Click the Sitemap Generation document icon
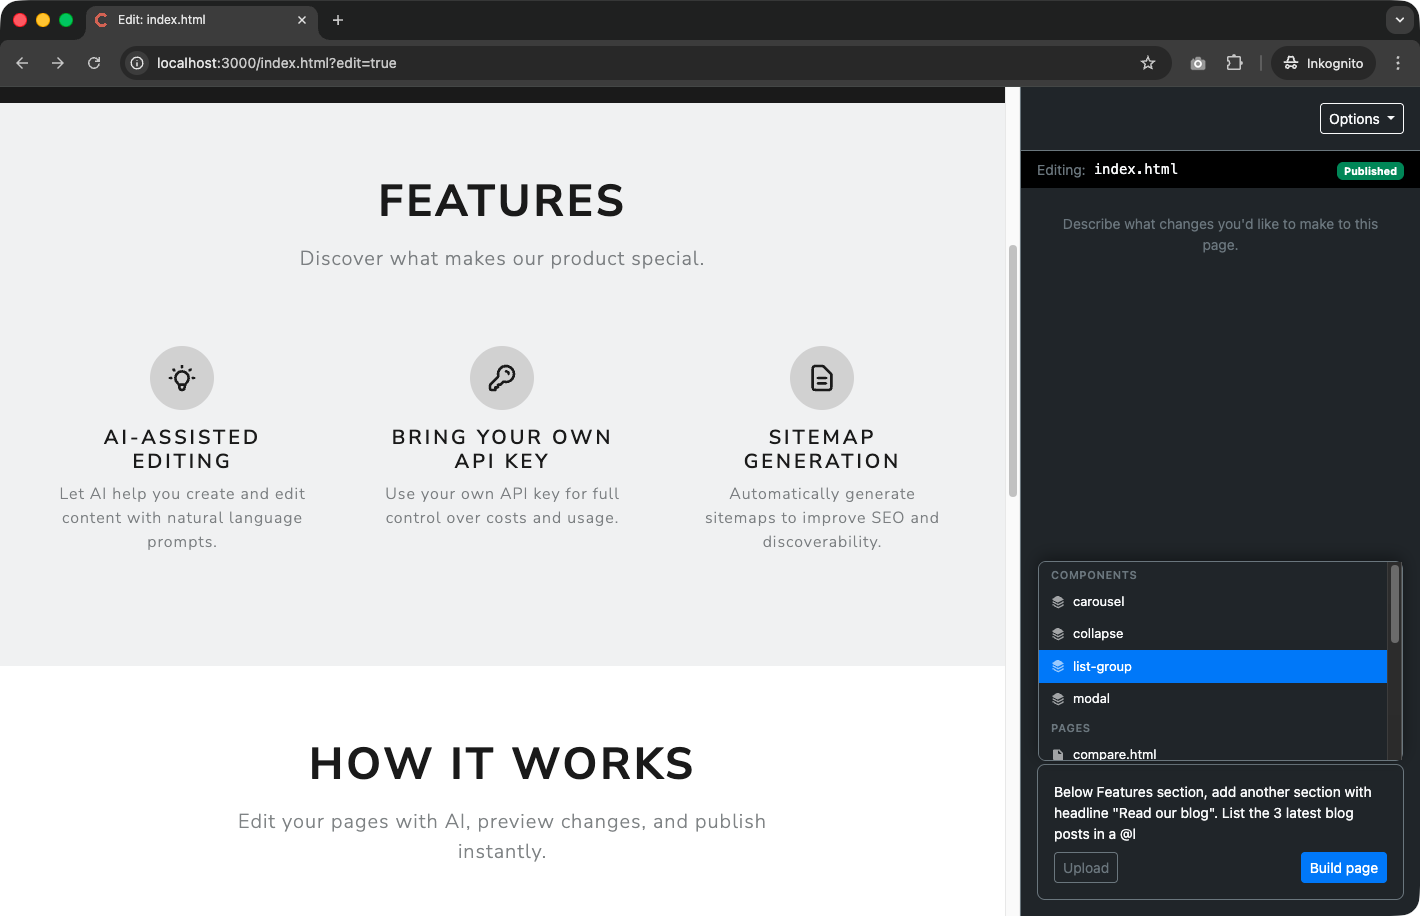The image size is (1420, 916). 821,378
